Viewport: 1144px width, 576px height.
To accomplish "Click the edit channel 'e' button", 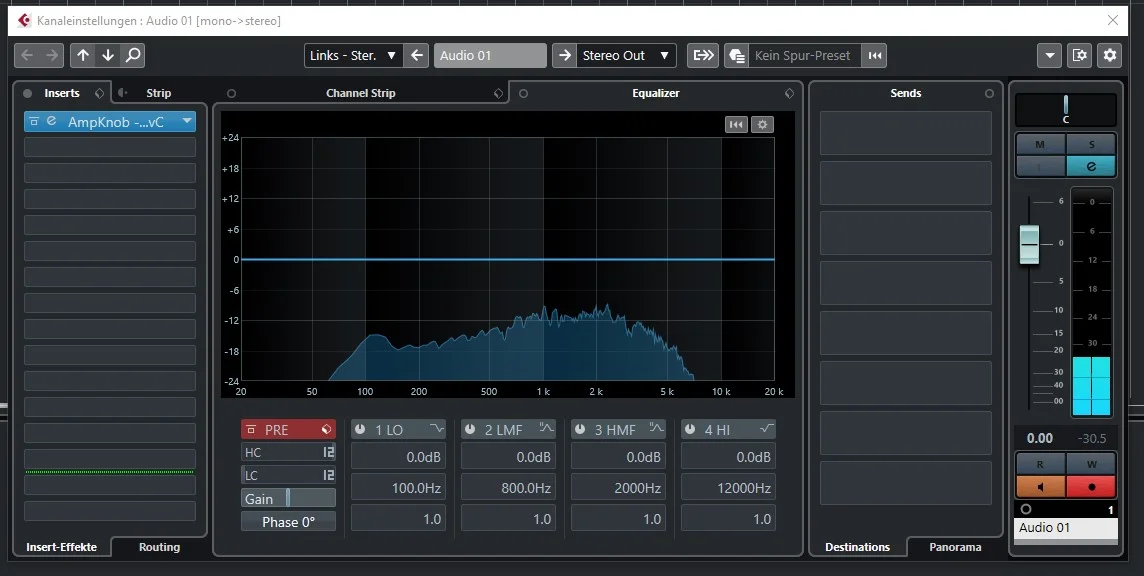I will [x=1091, y=166].
